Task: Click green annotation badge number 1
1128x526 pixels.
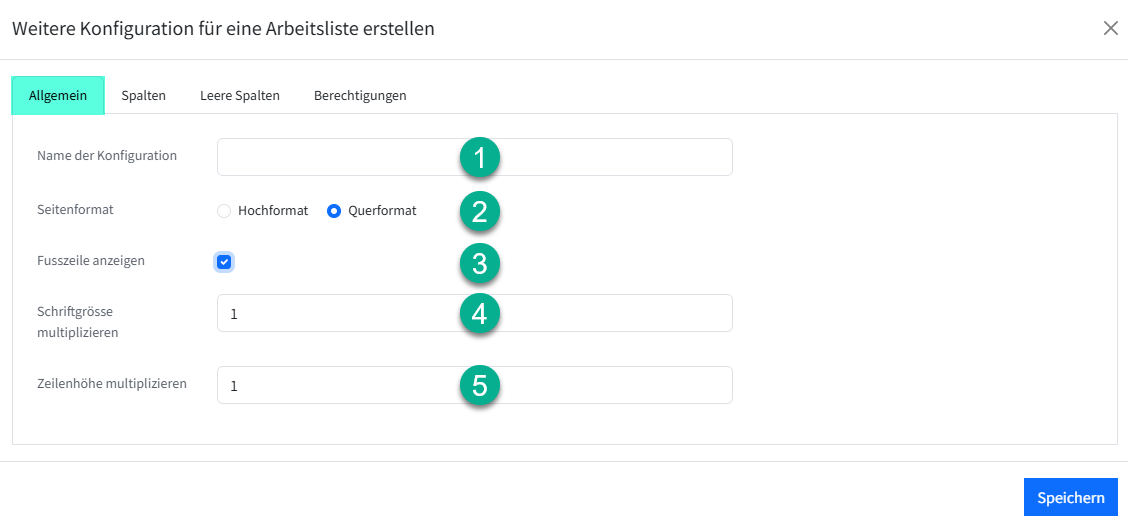Action: pos(479,157)
